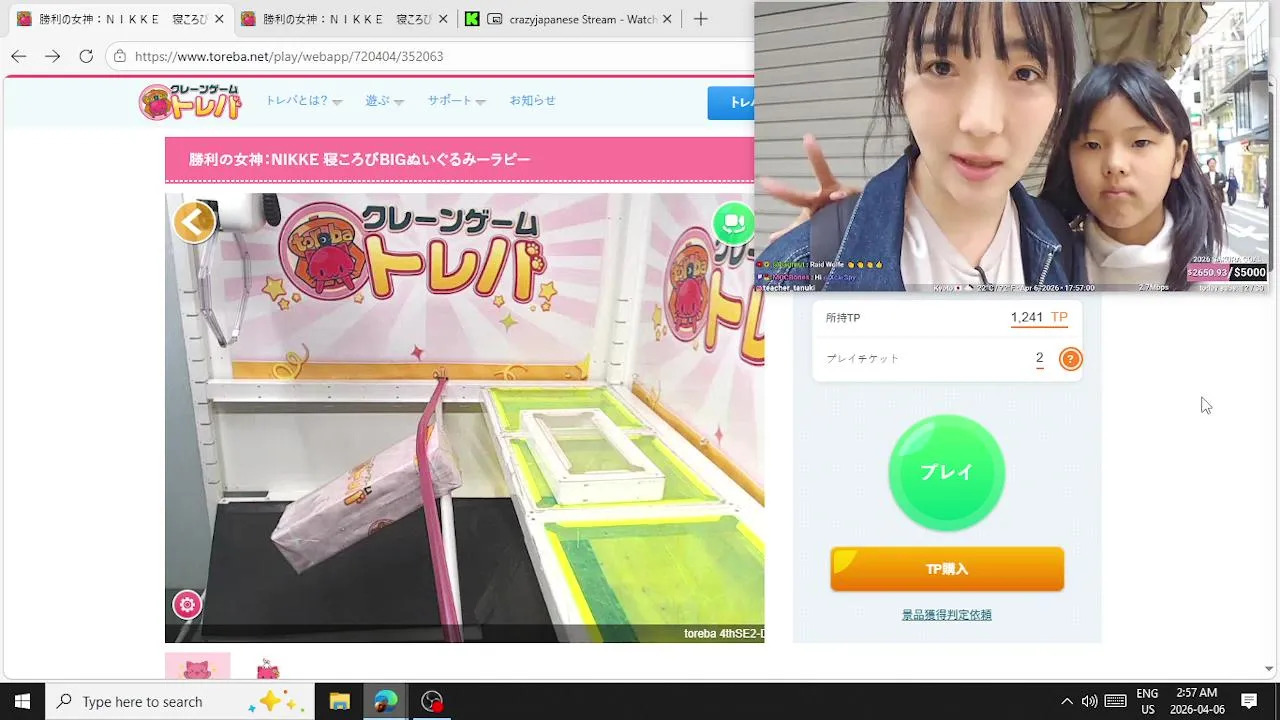This screenshot has height=720, width=1280.
Task: Open volume control in system tray
Action: click(1089, 701)
